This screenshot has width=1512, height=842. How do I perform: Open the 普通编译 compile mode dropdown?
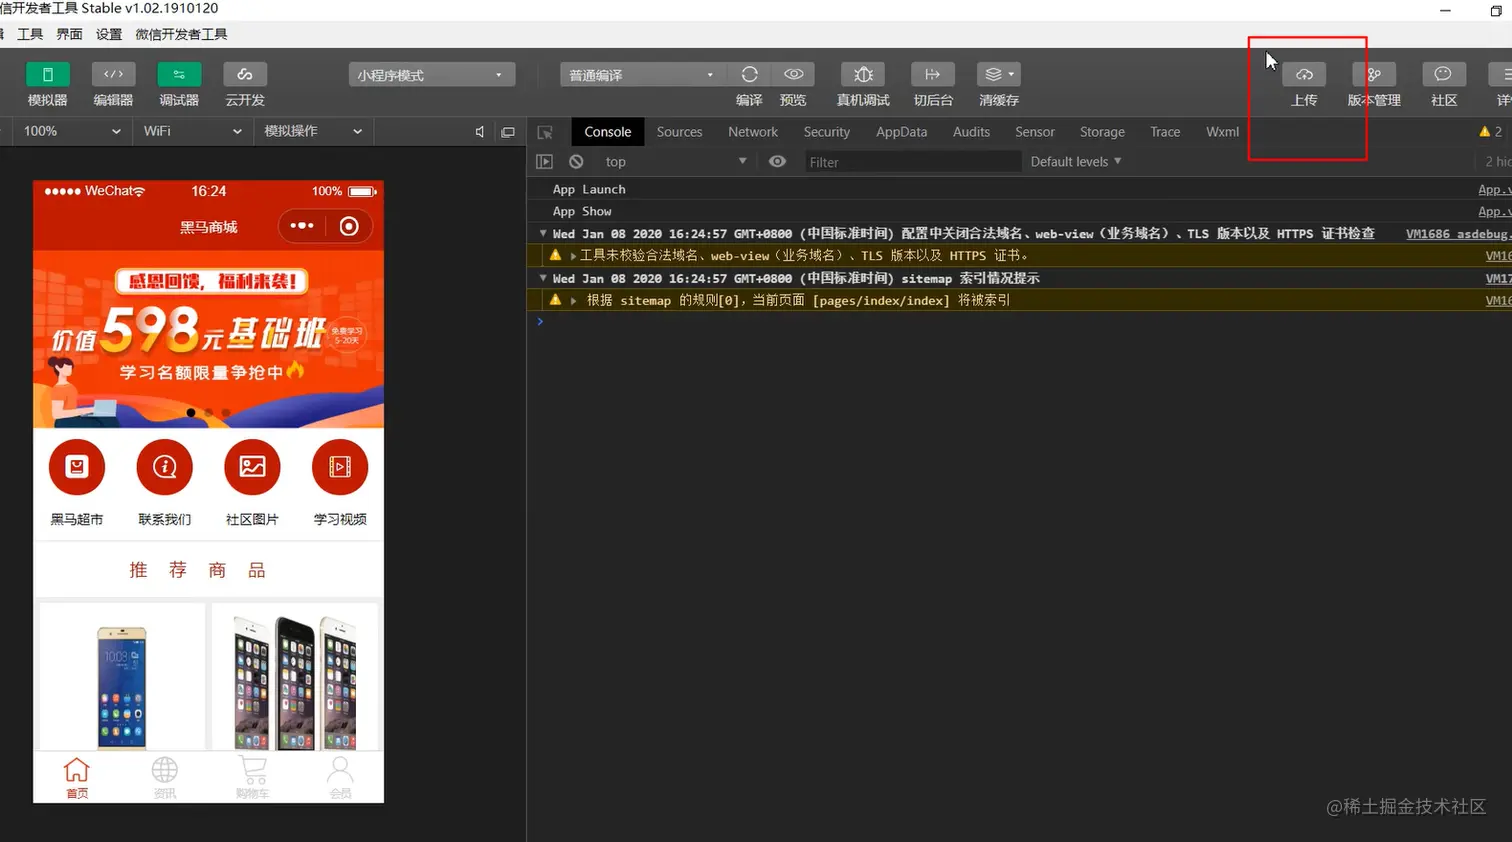641,75
